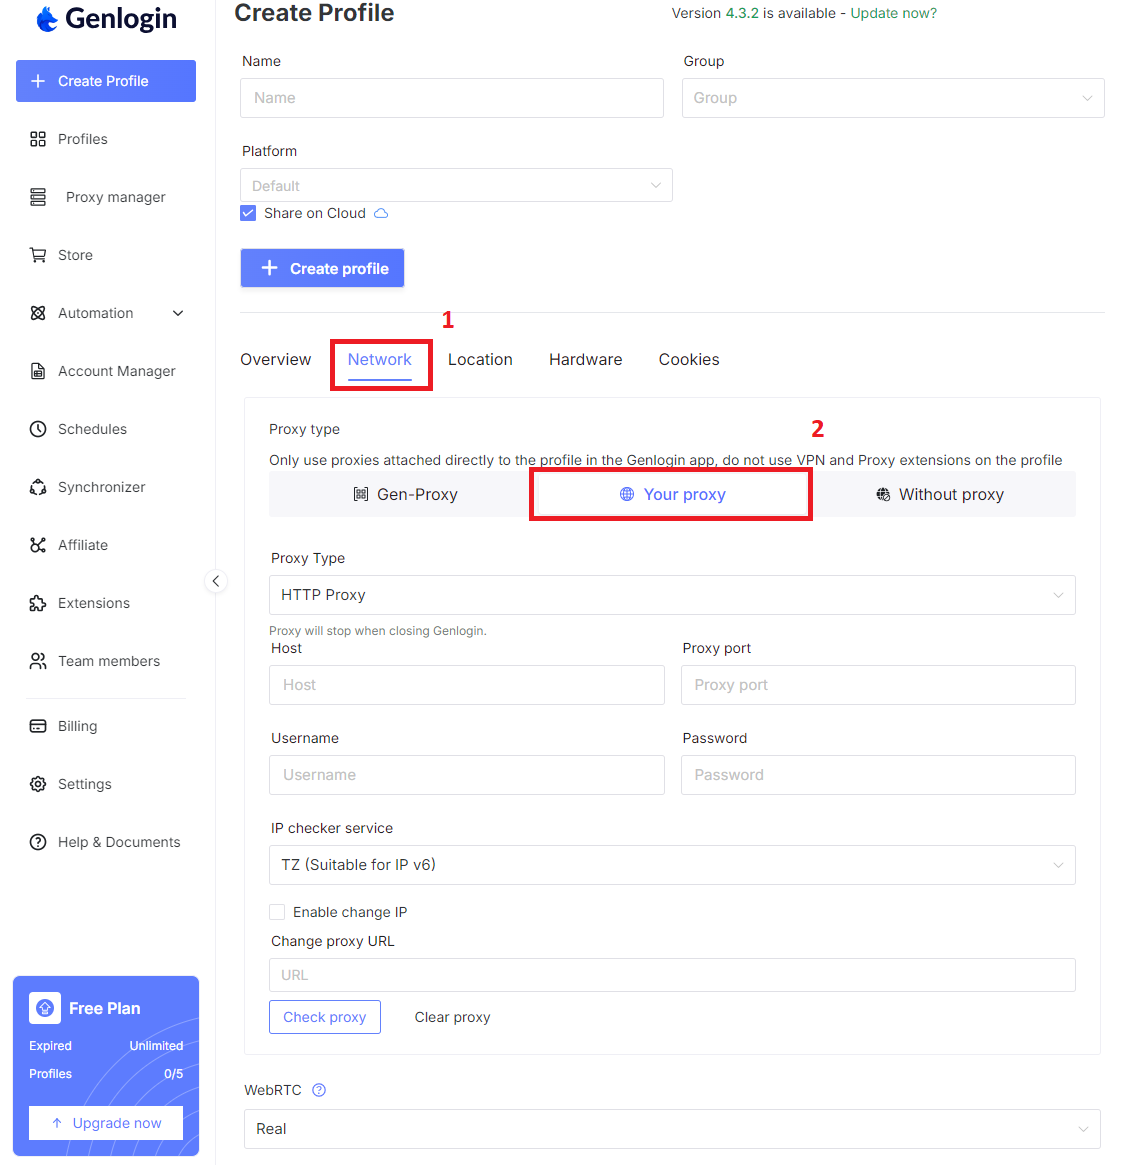
Task: Click the Extensions puzzle icon
Action: click(x=38, y=603)
